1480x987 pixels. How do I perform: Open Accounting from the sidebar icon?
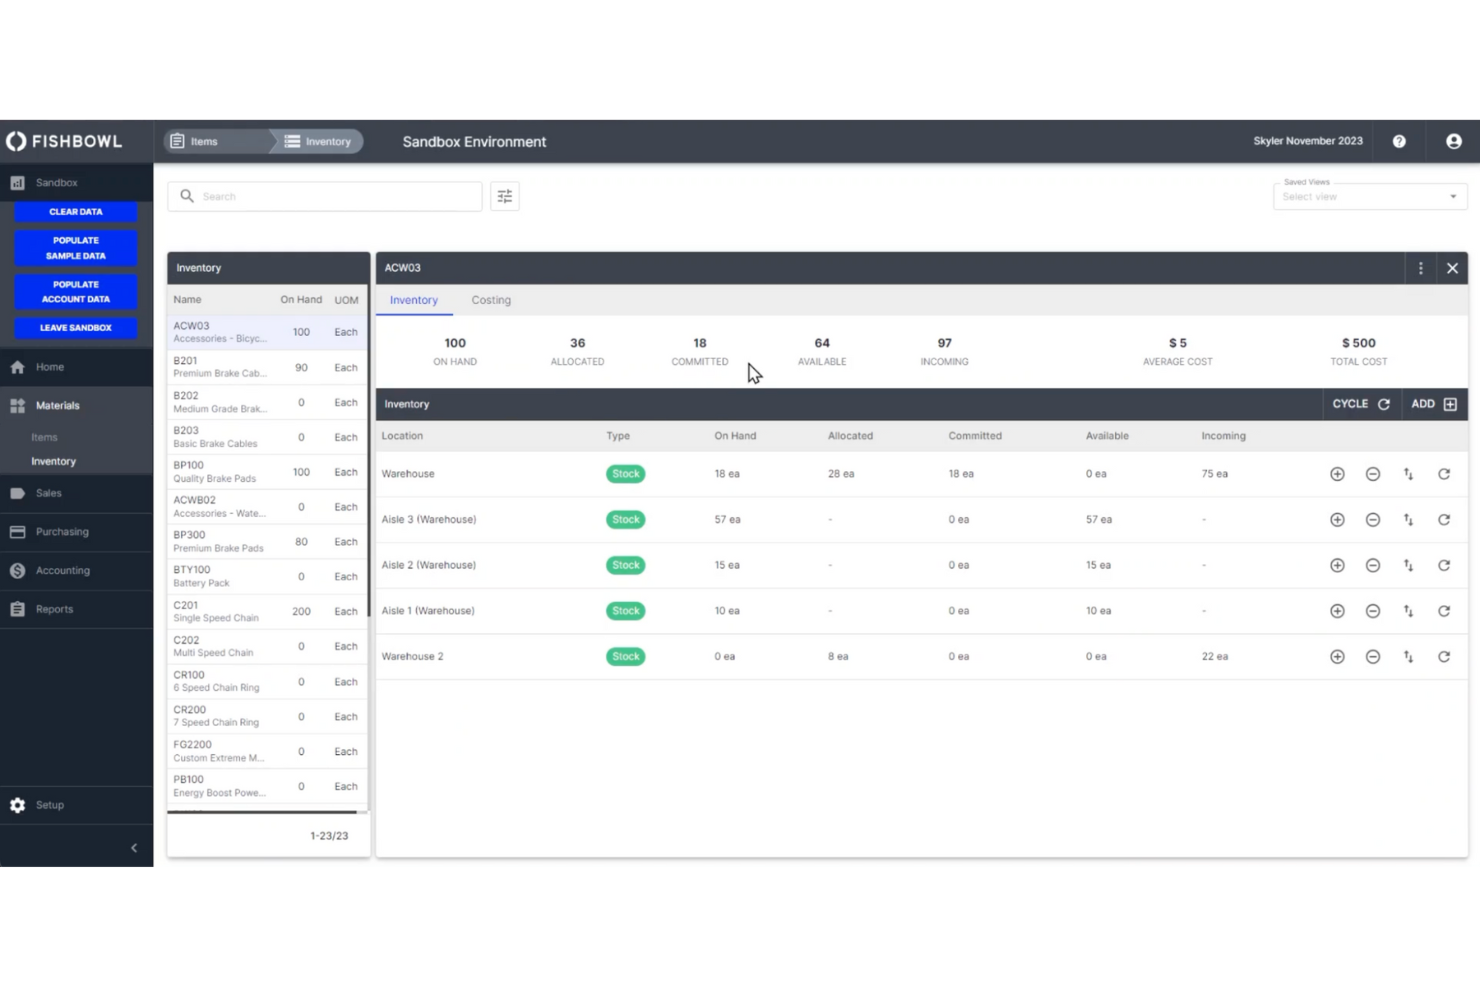tap(17, 570)
